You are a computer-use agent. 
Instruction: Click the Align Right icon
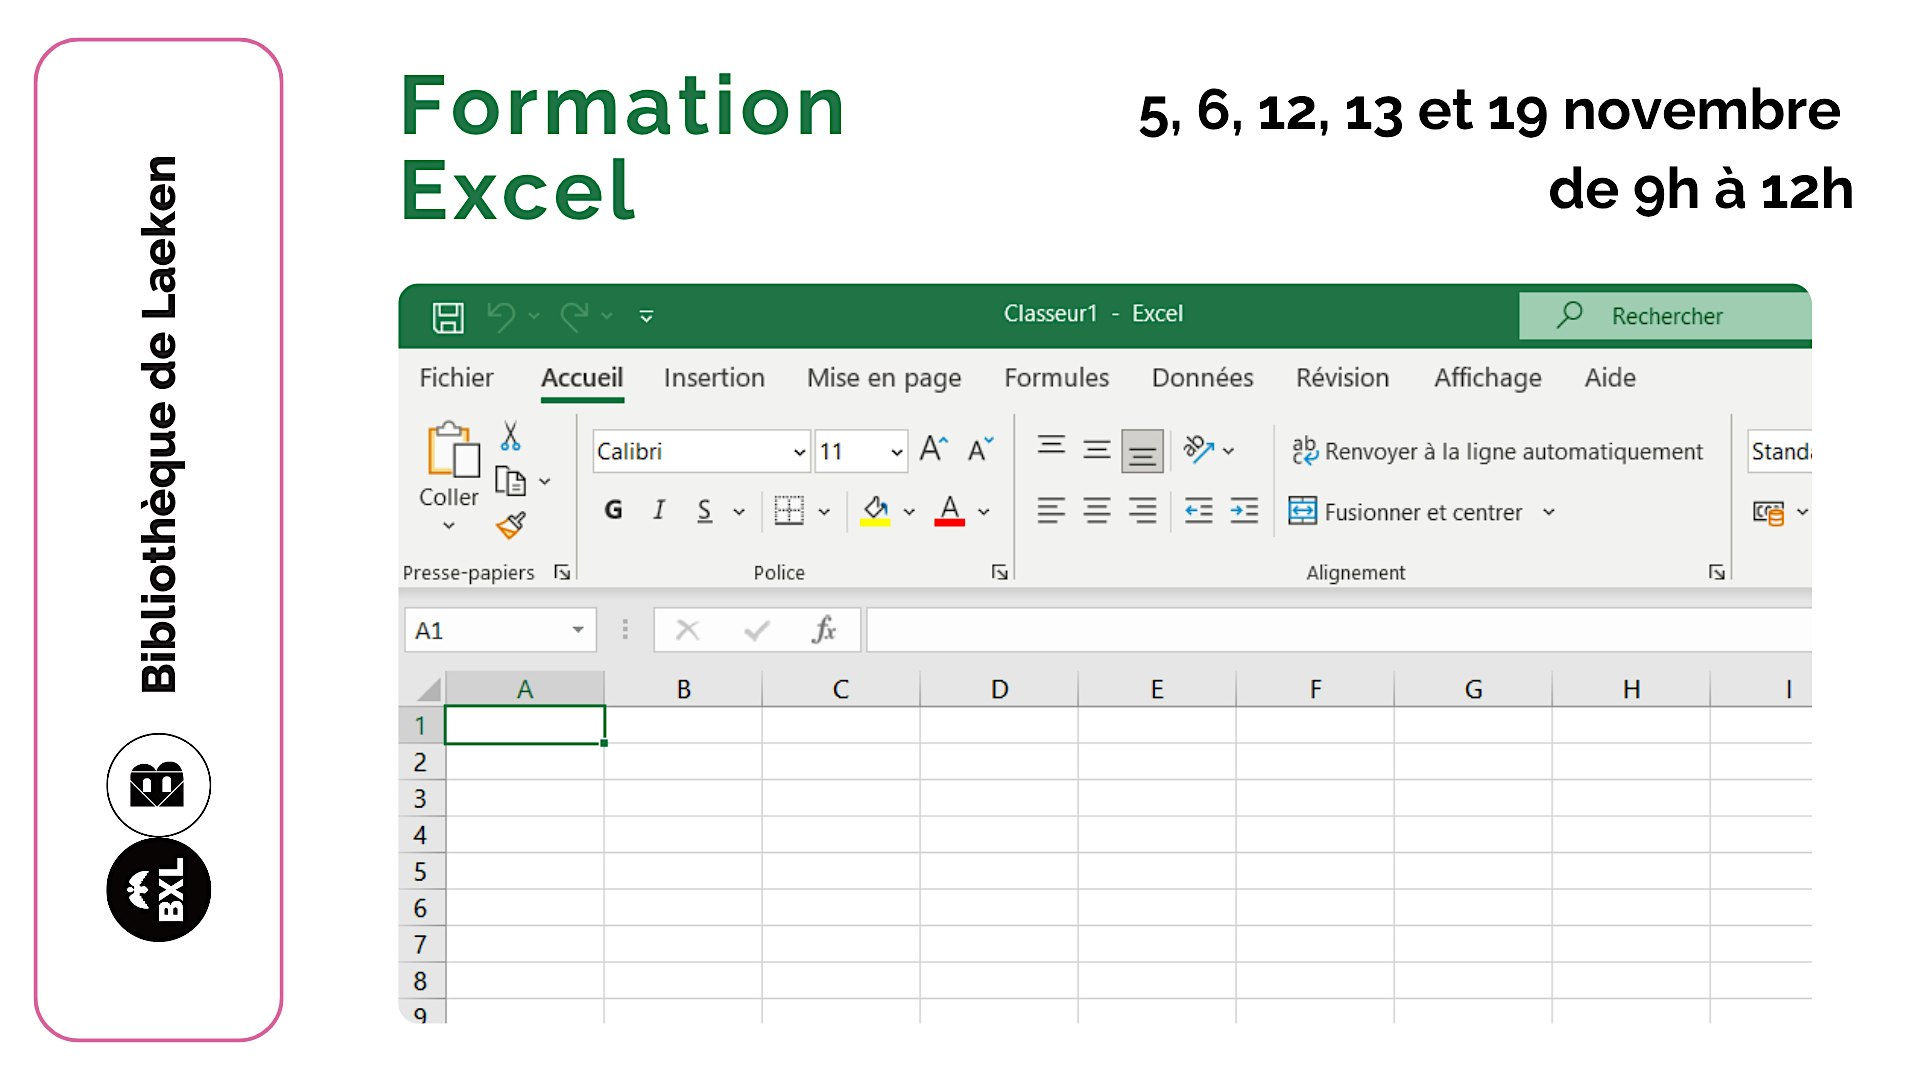click(x=1142, y=511)
